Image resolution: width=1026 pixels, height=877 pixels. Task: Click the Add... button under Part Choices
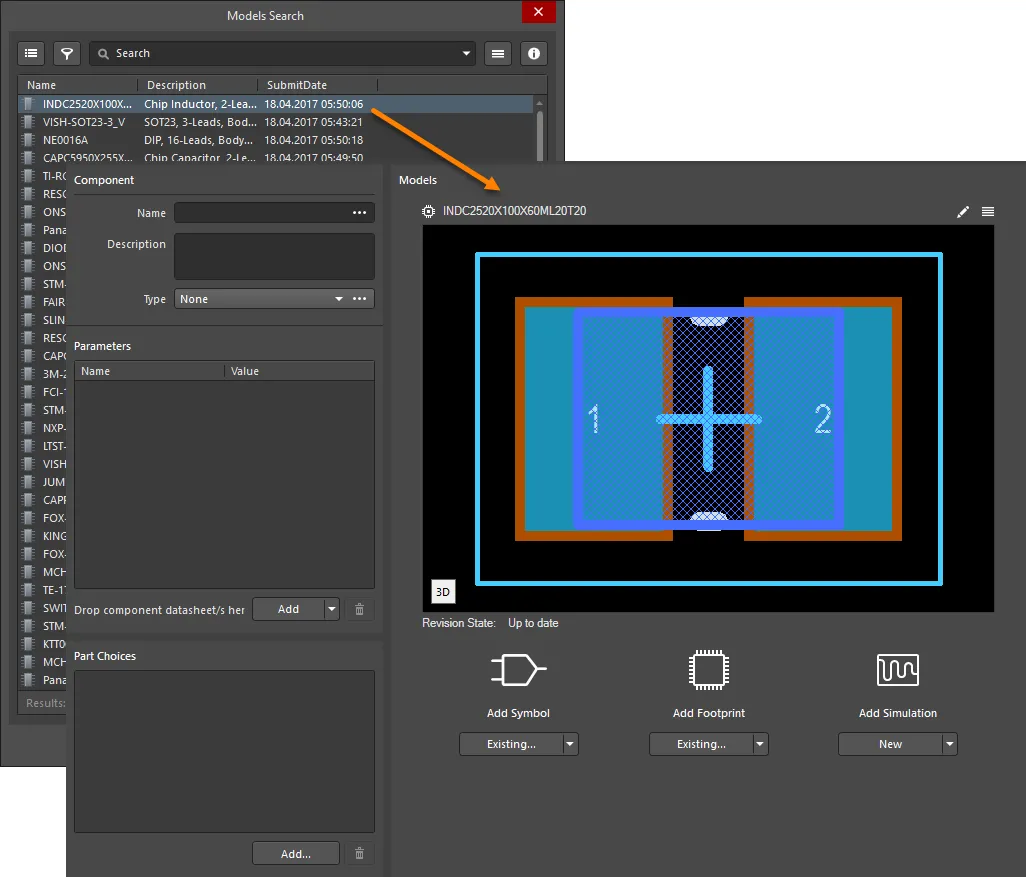296,854
